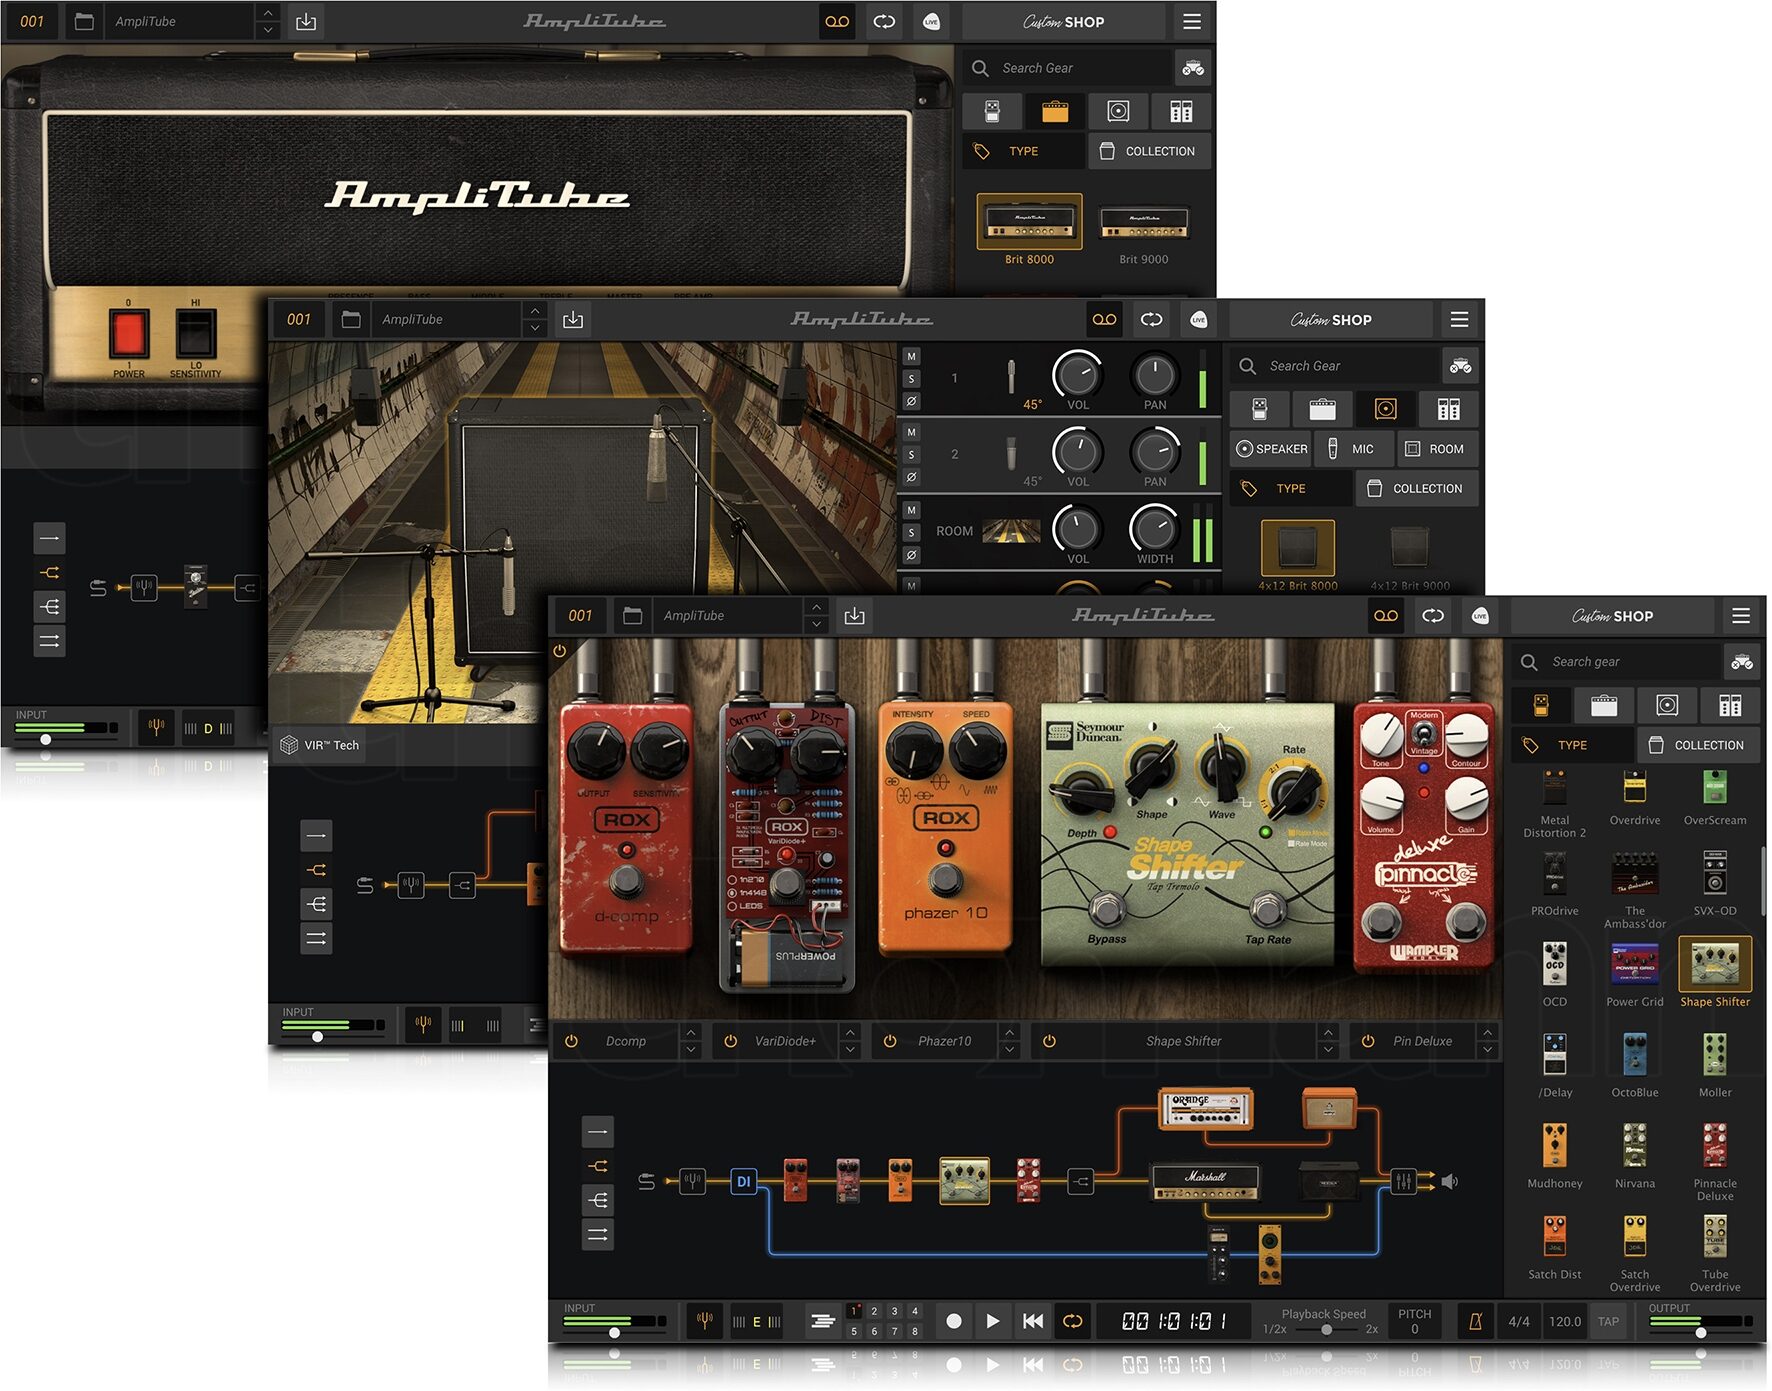This screenshot has width=1772, height=1391.
Task: Click tuner icon in front window bottom bar
Action: pyautogui.click(x=705, y=1321)
